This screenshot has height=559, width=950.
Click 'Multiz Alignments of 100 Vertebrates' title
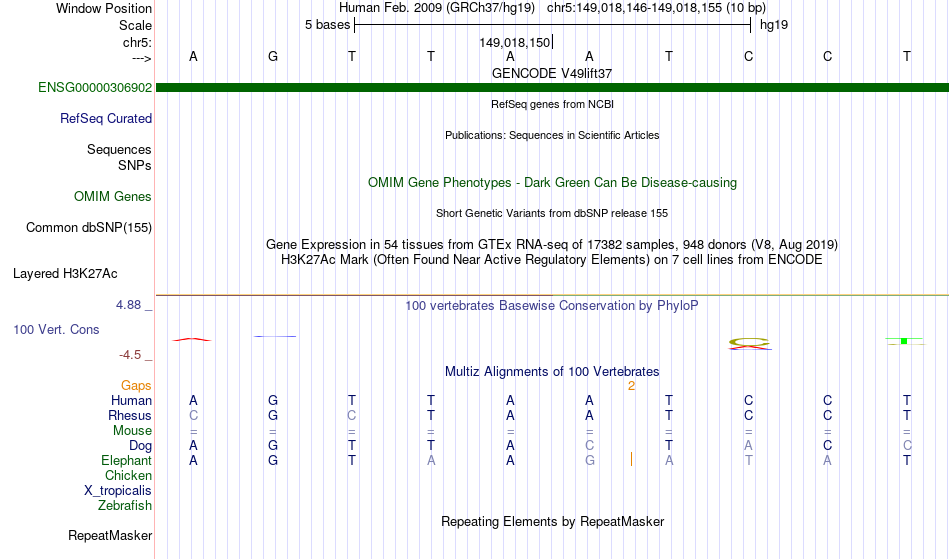pyautogui.click(x=552, y=372)
